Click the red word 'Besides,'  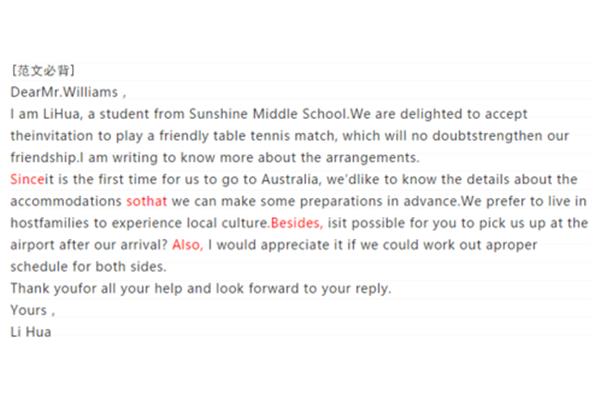click(297, 223)
